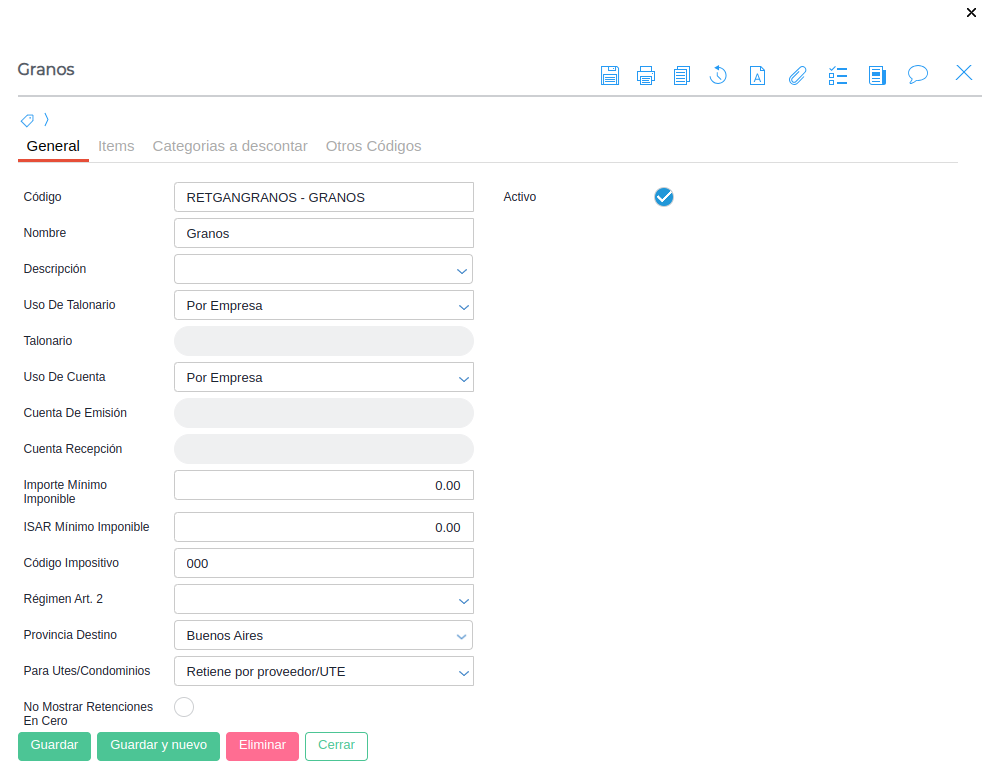
Task: Click the tag icon above tabs
Action: point(27,120)
